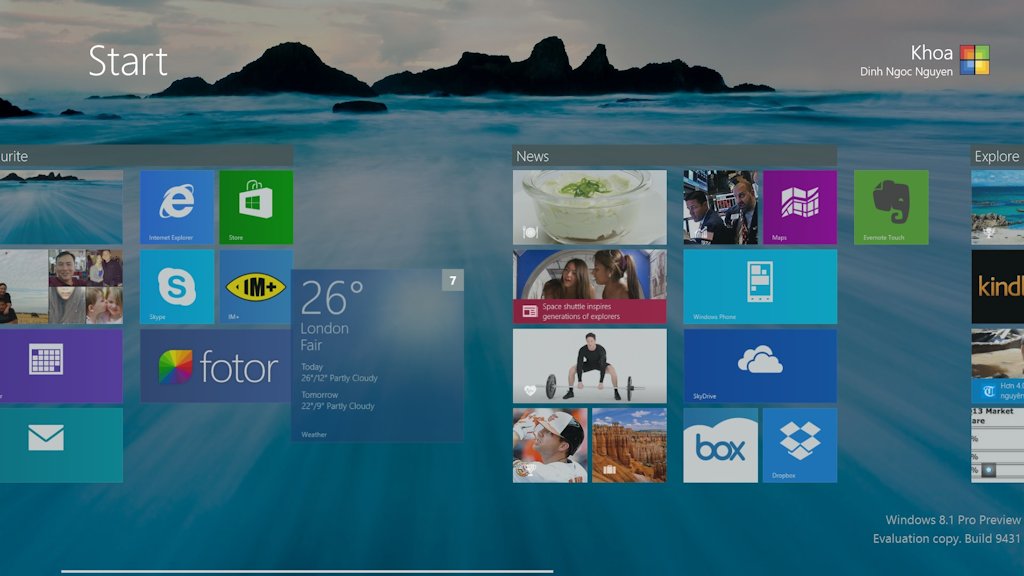The image size is (1024, 576).
Task: Click the notification badge showing 7
Action: tap(453, 280)
